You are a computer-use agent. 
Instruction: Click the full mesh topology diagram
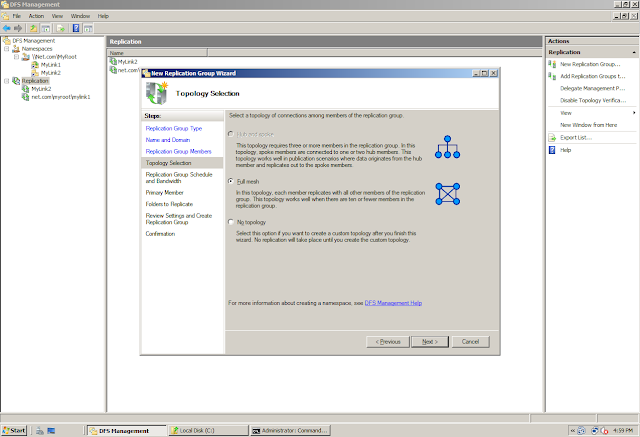(447, 194)
